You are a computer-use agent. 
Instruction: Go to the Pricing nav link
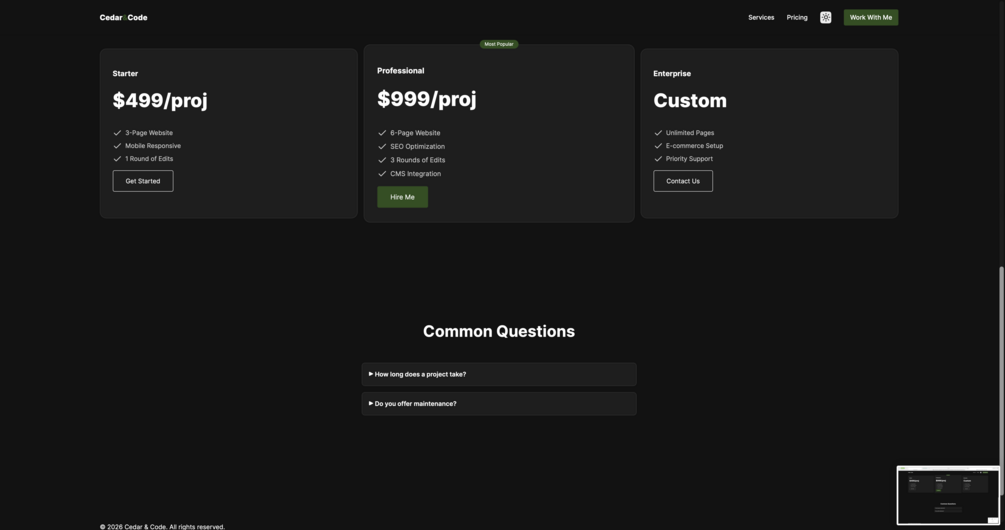pyautogui.click(x=797, y=17)
